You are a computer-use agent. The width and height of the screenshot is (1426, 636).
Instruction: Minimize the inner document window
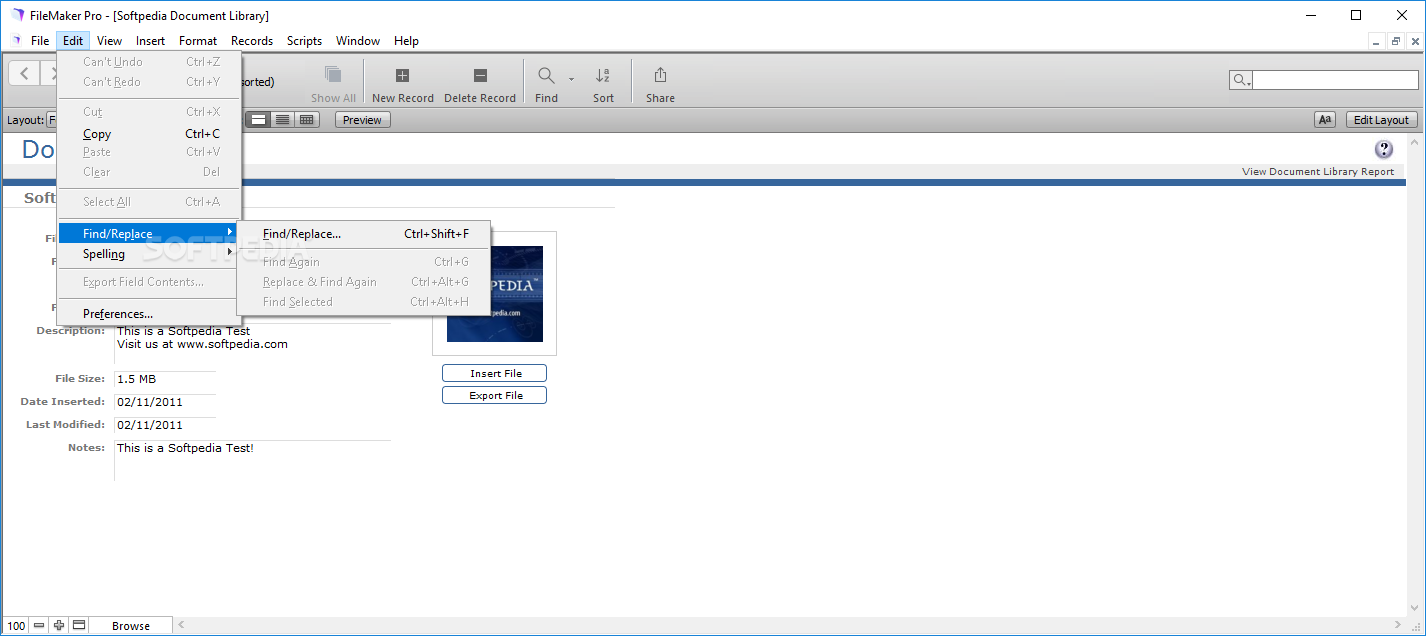[x=1377, y=41]
